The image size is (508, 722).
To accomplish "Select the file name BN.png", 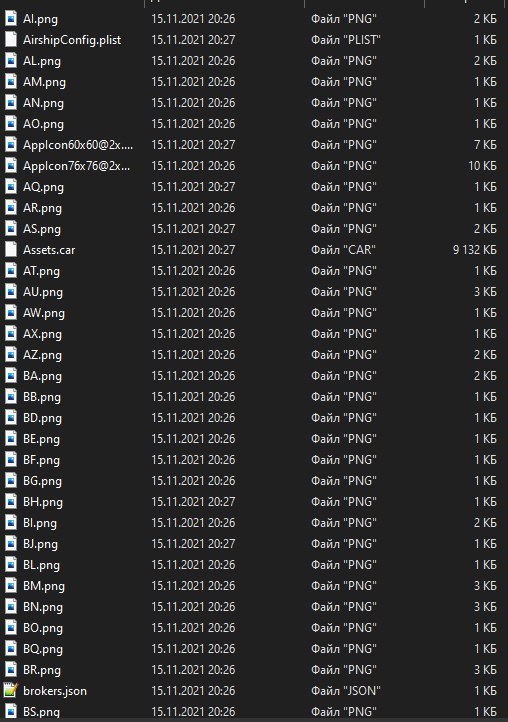I will pyautogui.click(x=43, y=607).
